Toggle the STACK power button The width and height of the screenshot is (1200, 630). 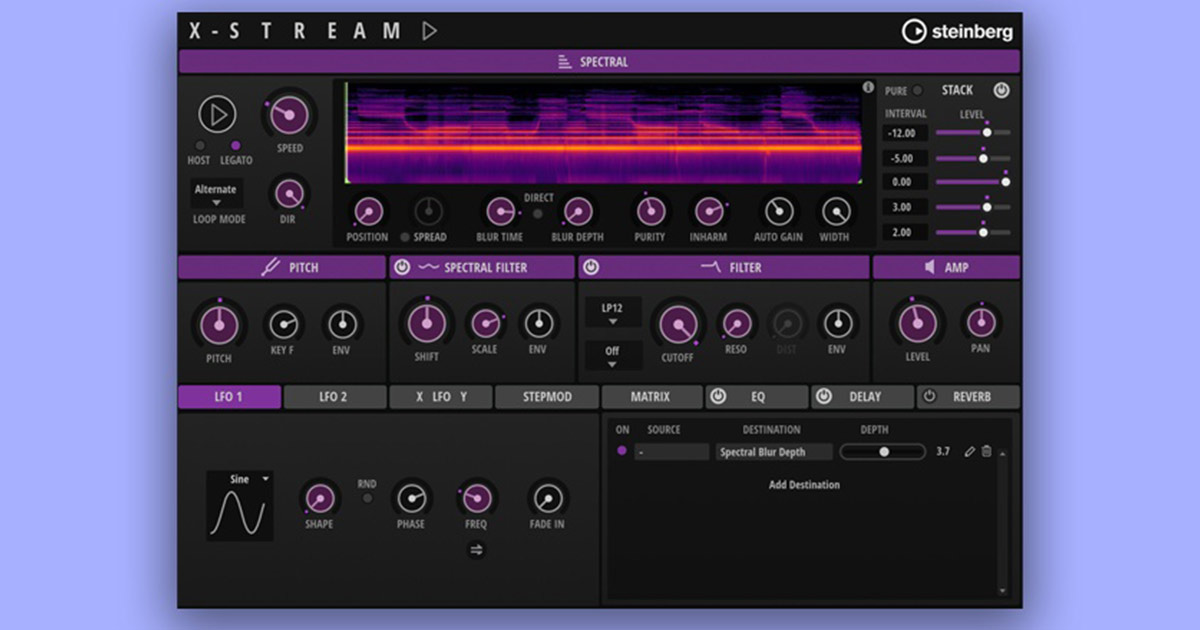click(x=1001, y=90)
